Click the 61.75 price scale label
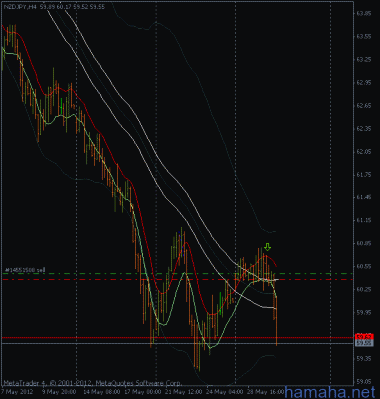Image resolution: width=380 pixels, height=399 pixels. coord(364,175)
